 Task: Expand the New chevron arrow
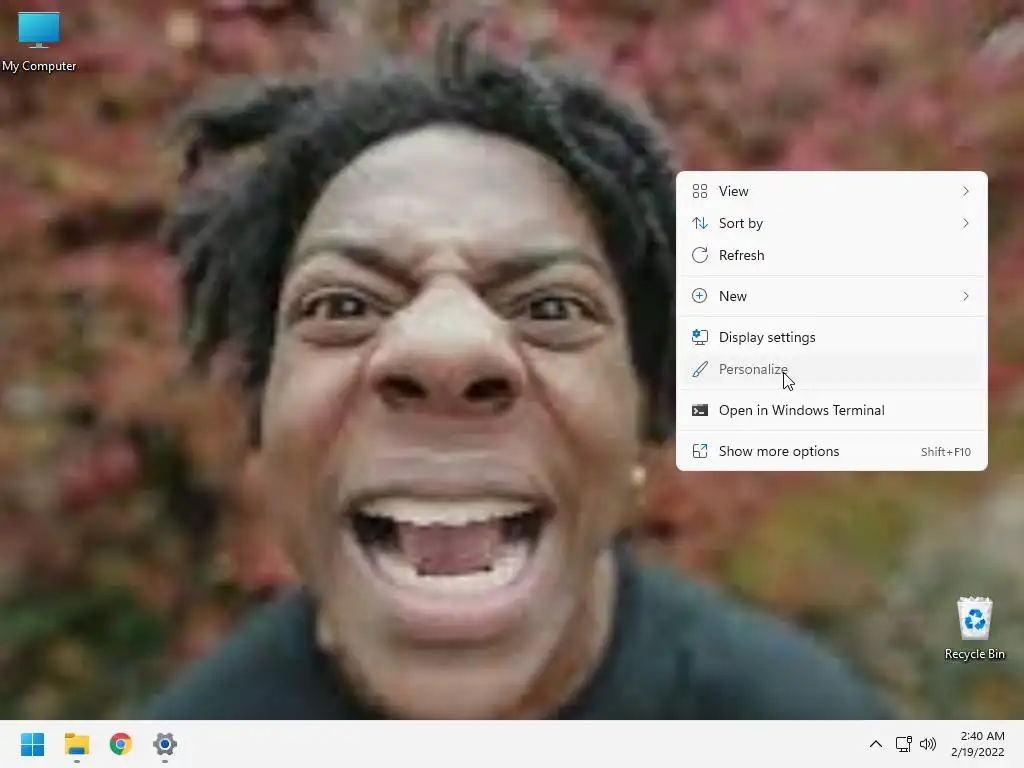(965, 296)
